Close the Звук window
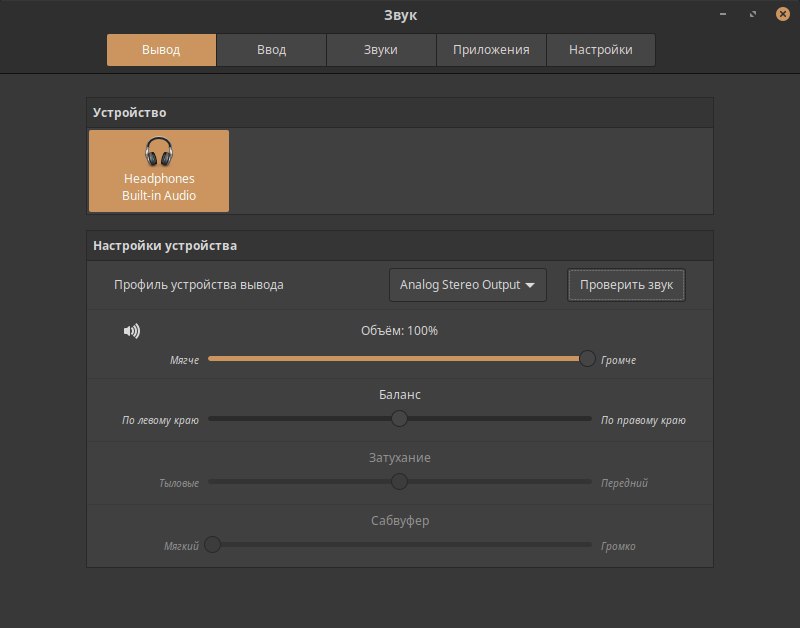Viewport: 800px width, 628px height. [x=782, y=14]
